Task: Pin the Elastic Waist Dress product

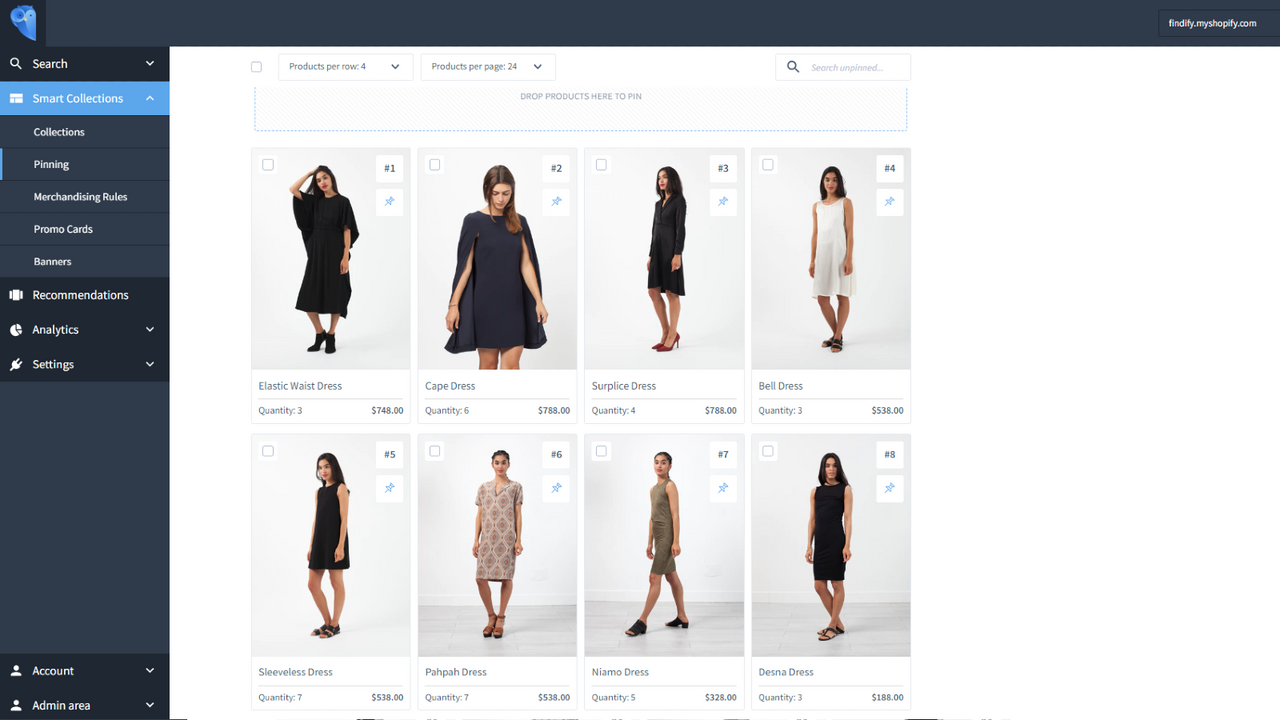Action: 389,202
